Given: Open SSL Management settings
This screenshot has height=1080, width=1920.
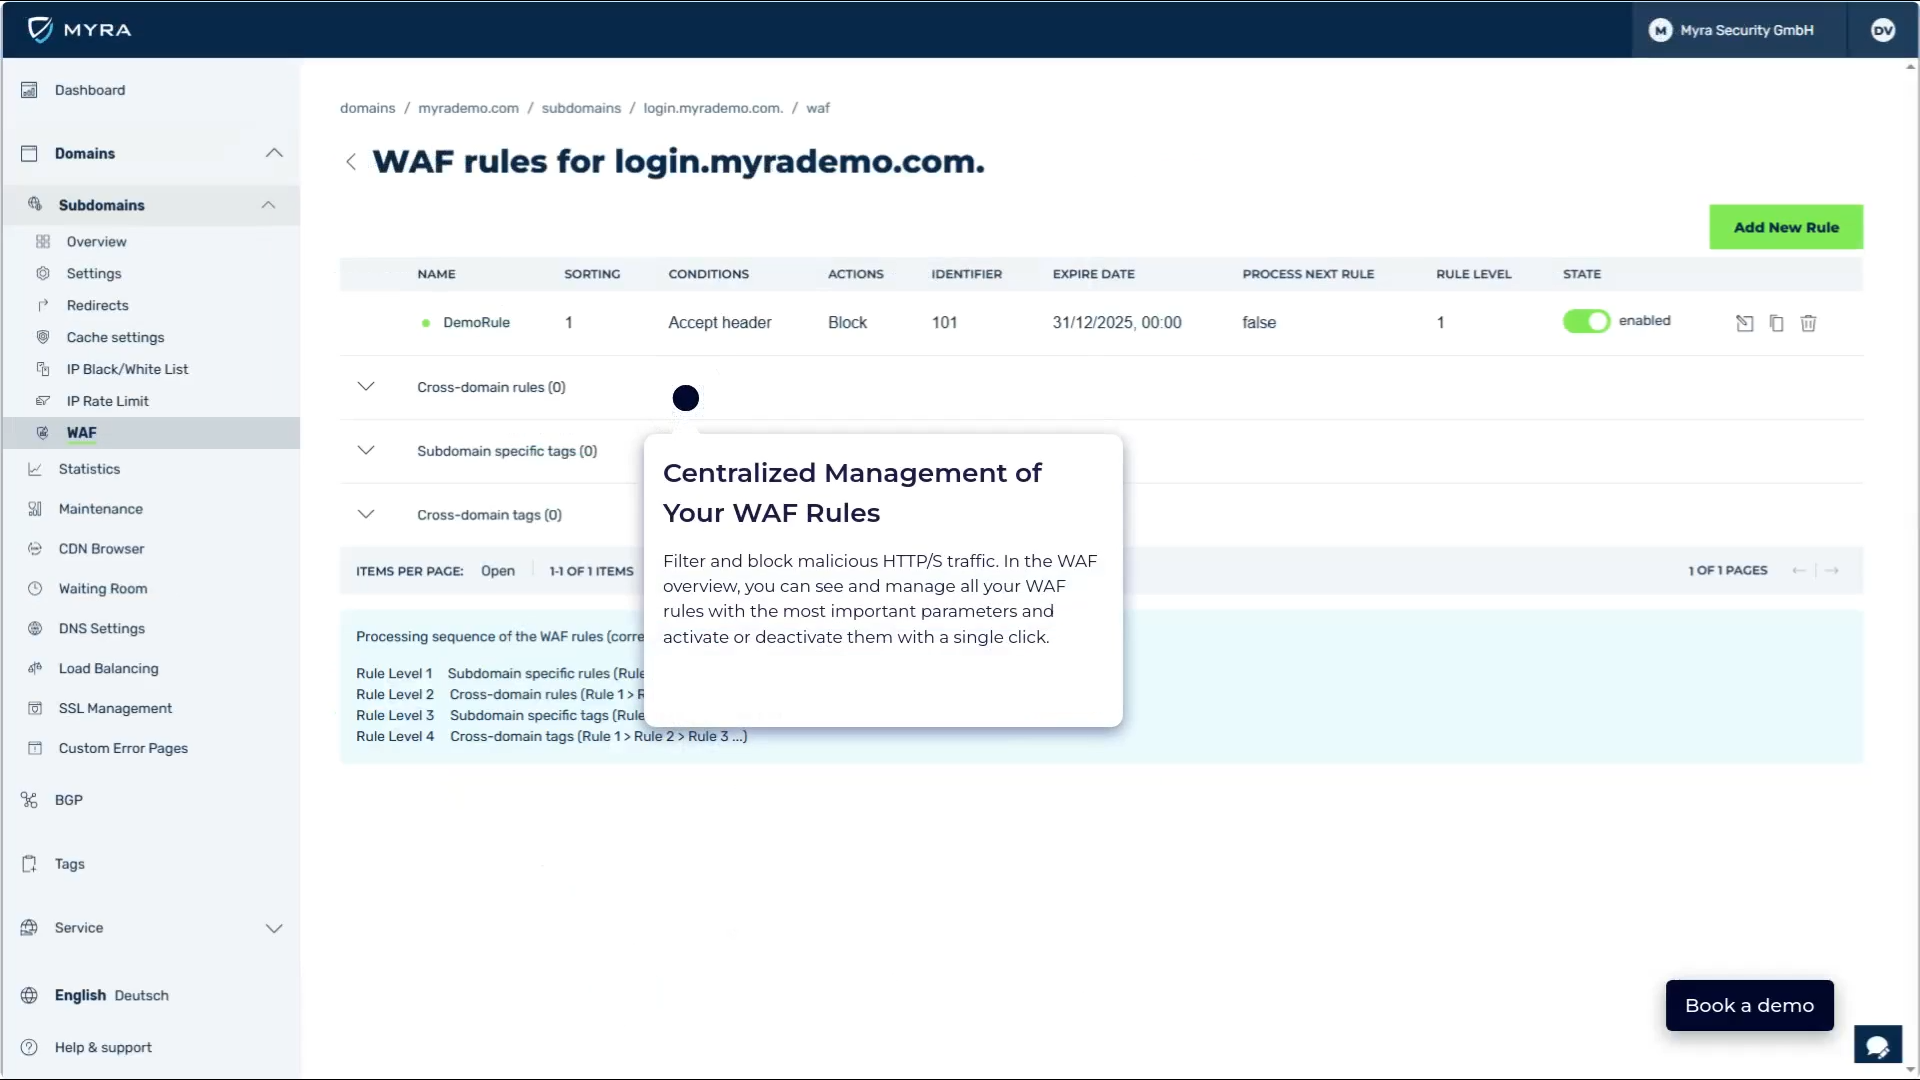Looking at the screenshot, I should (115, 708).
